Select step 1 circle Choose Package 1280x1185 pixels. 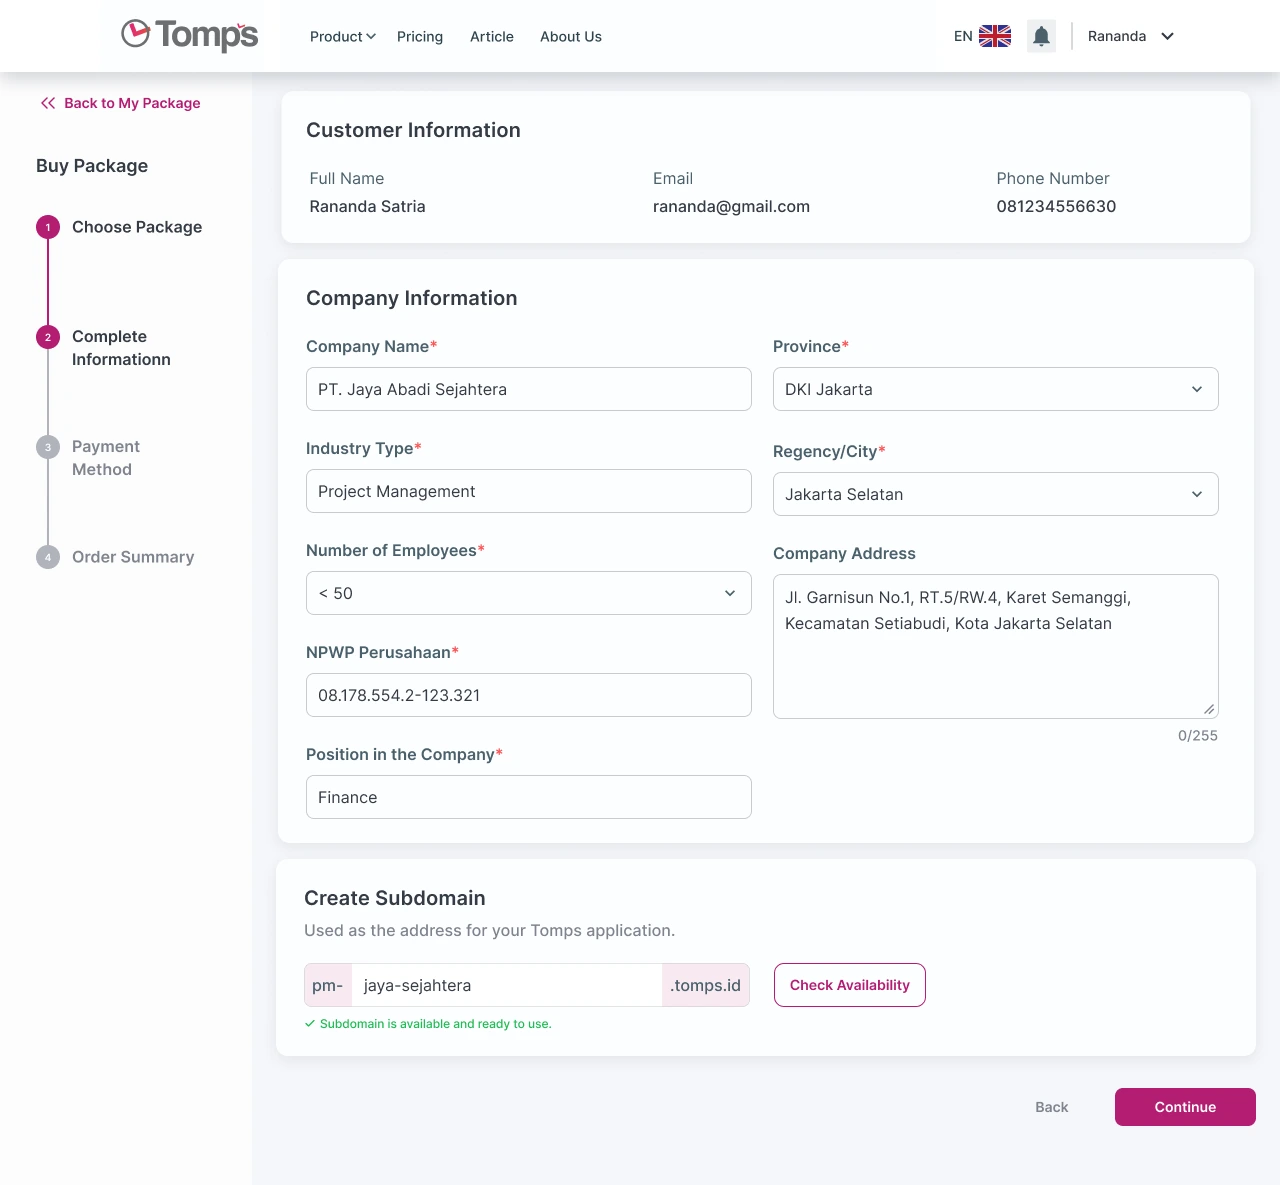click(48, 227)
